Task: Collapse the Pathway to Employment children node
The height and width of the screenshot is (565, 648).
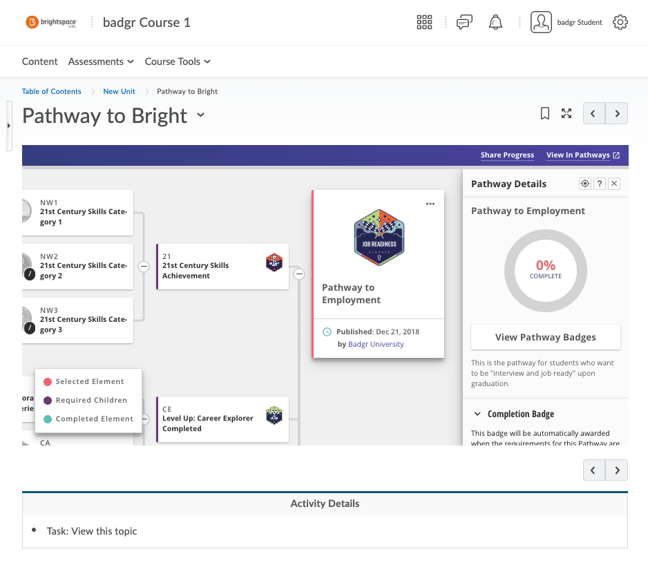Action: 299,274
